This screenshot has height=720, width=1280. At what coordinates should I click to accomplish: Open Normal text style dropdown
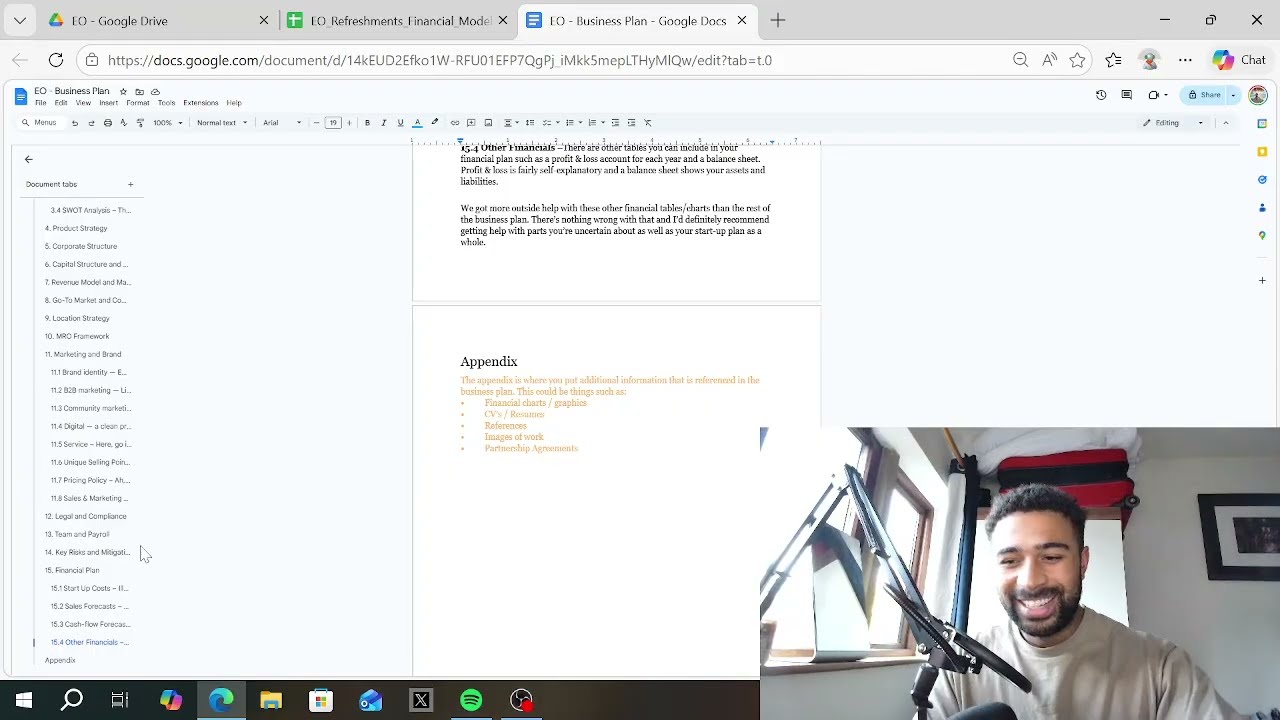221,123
